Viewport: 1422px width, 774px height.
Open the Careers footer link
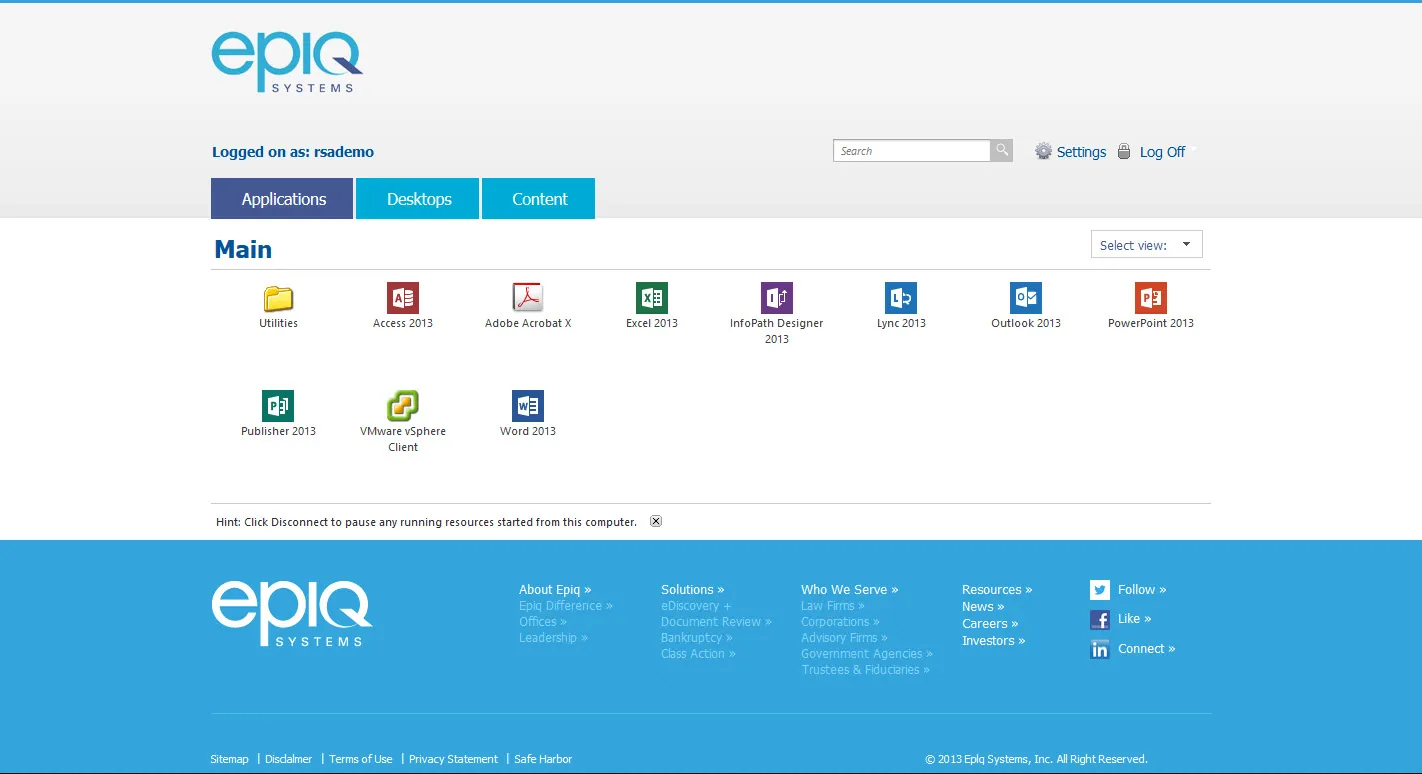(x=990, y=624)
